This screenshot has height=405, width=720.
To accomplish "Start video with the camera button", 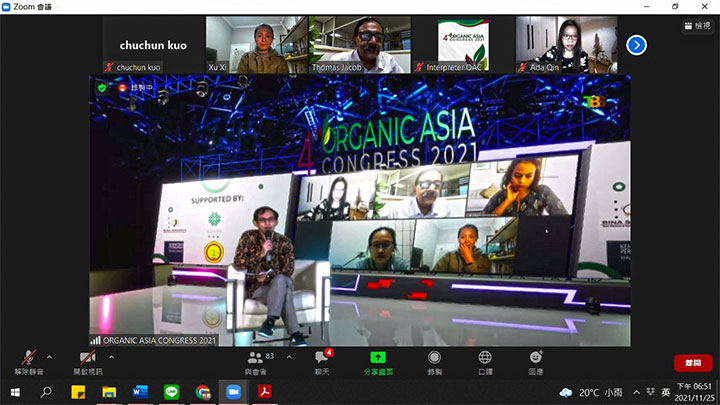I will pyautogui.click(x=88, y=362).
